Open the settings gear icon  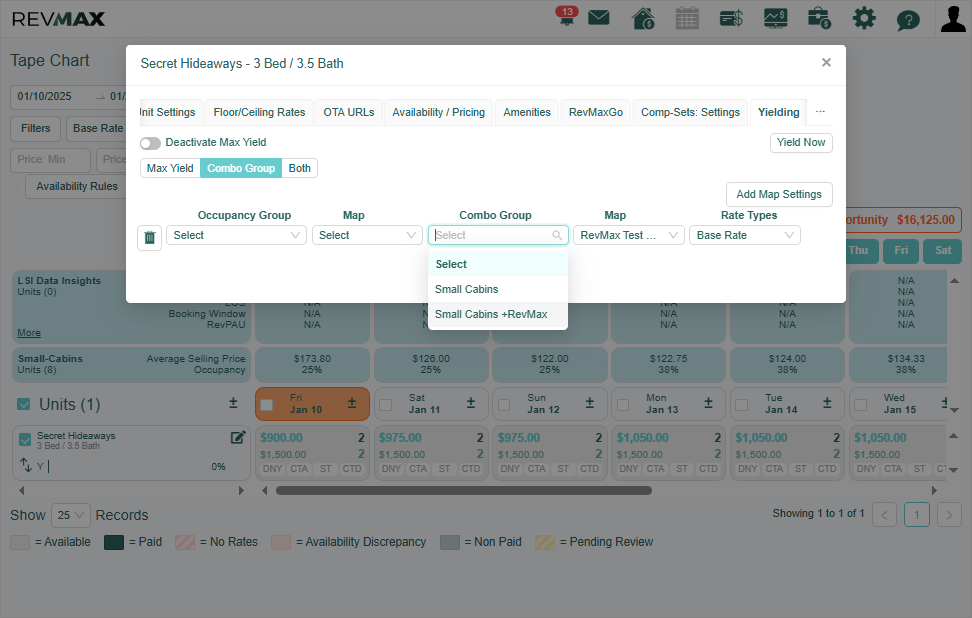click(x=864, y=18)
